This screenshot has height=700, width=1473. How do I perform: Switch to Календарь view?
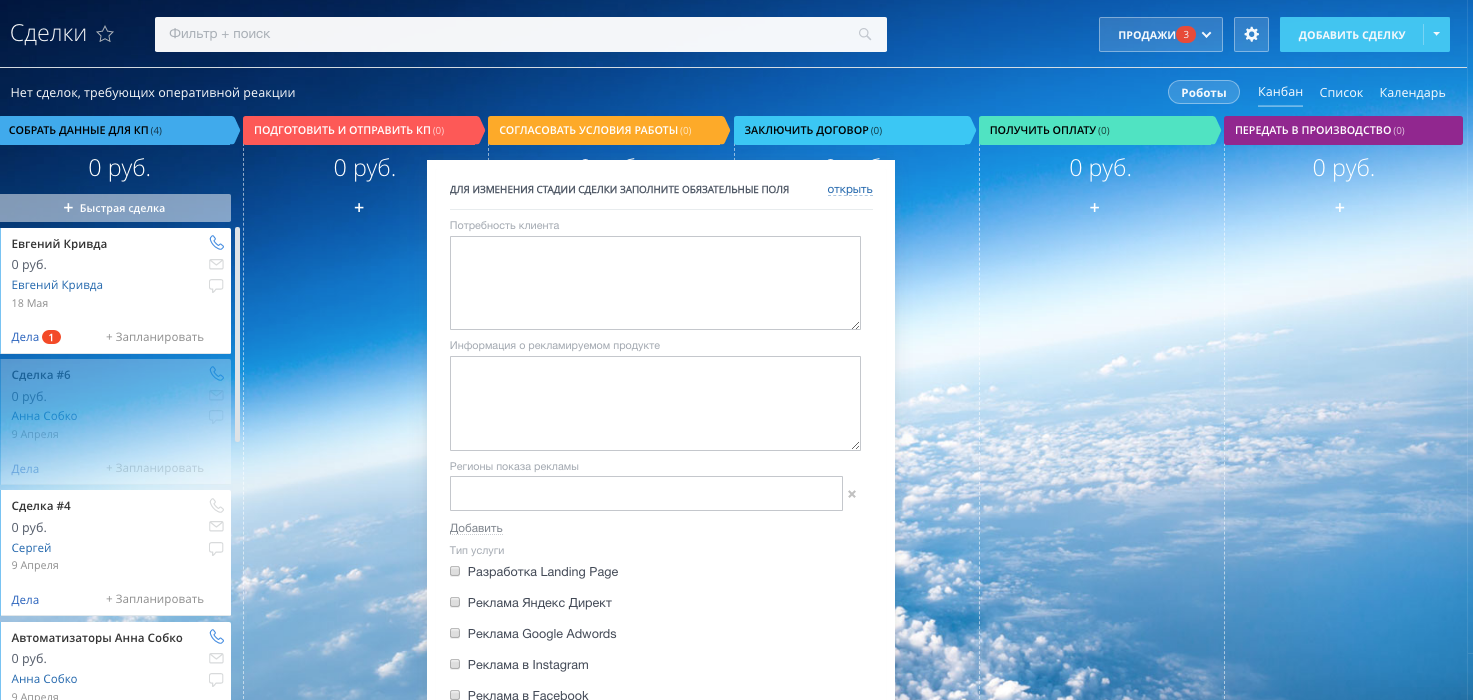click(x=1412, y=92)
